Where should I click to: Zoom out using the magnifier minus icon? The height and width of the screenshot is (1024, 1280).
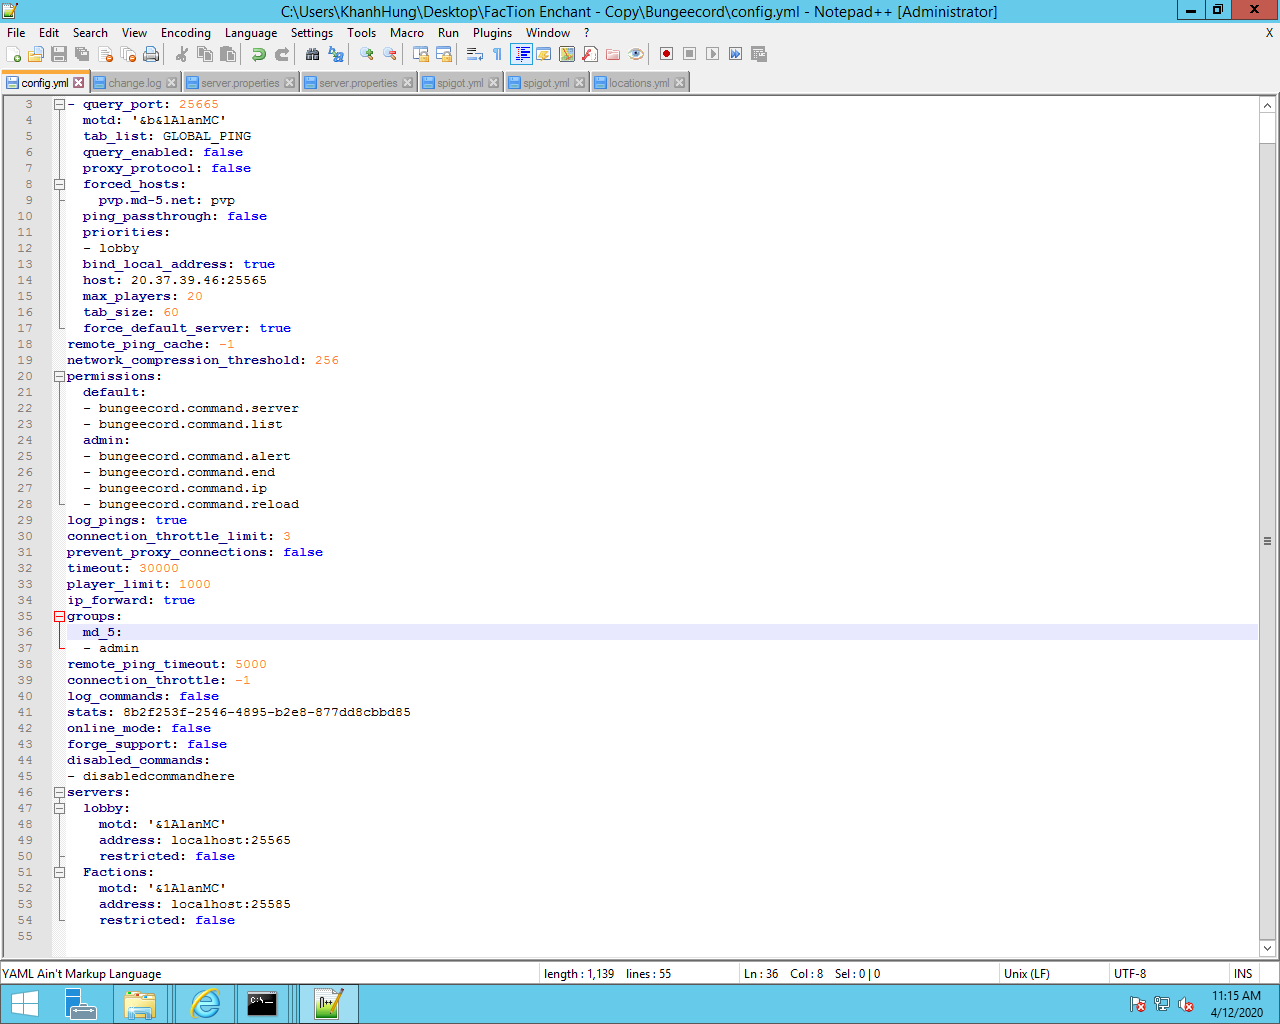pyautogui.click(x=389, y=54)
